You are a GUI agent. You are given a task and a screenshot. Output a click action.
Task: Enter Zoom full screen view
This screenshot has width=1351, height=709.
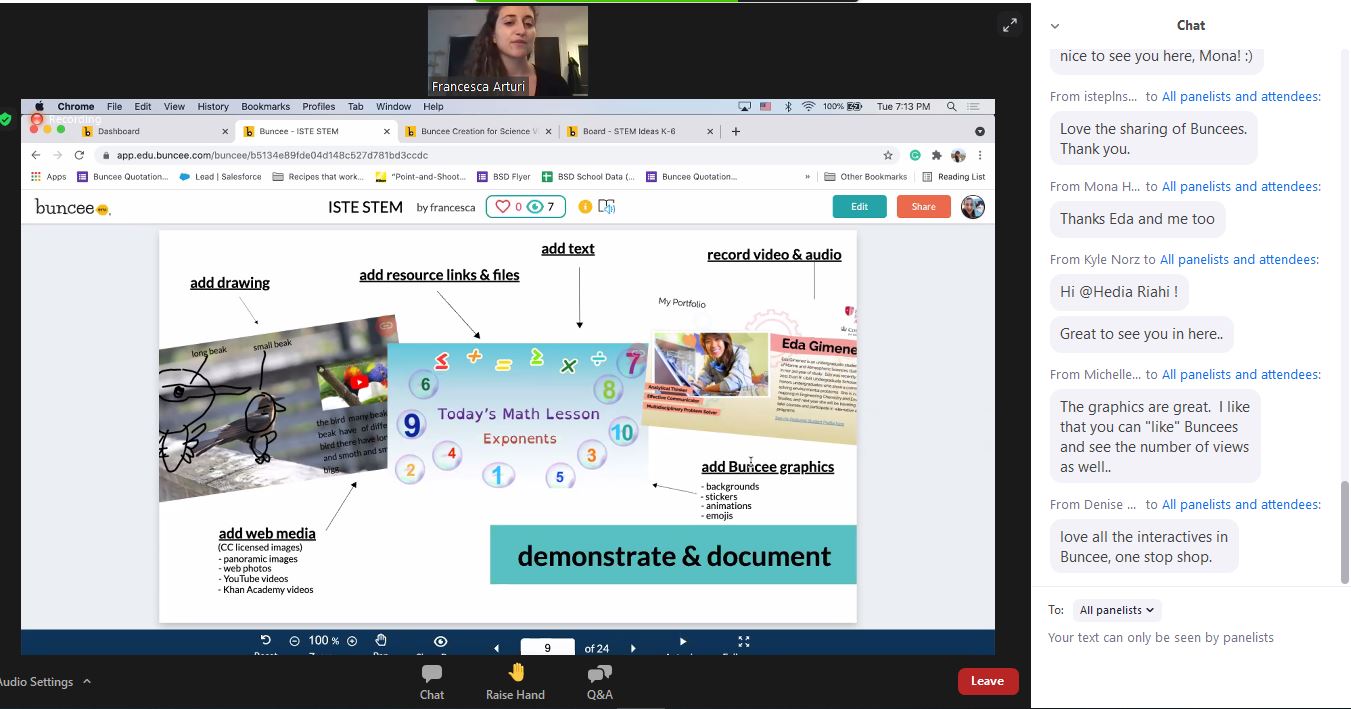1010,26
